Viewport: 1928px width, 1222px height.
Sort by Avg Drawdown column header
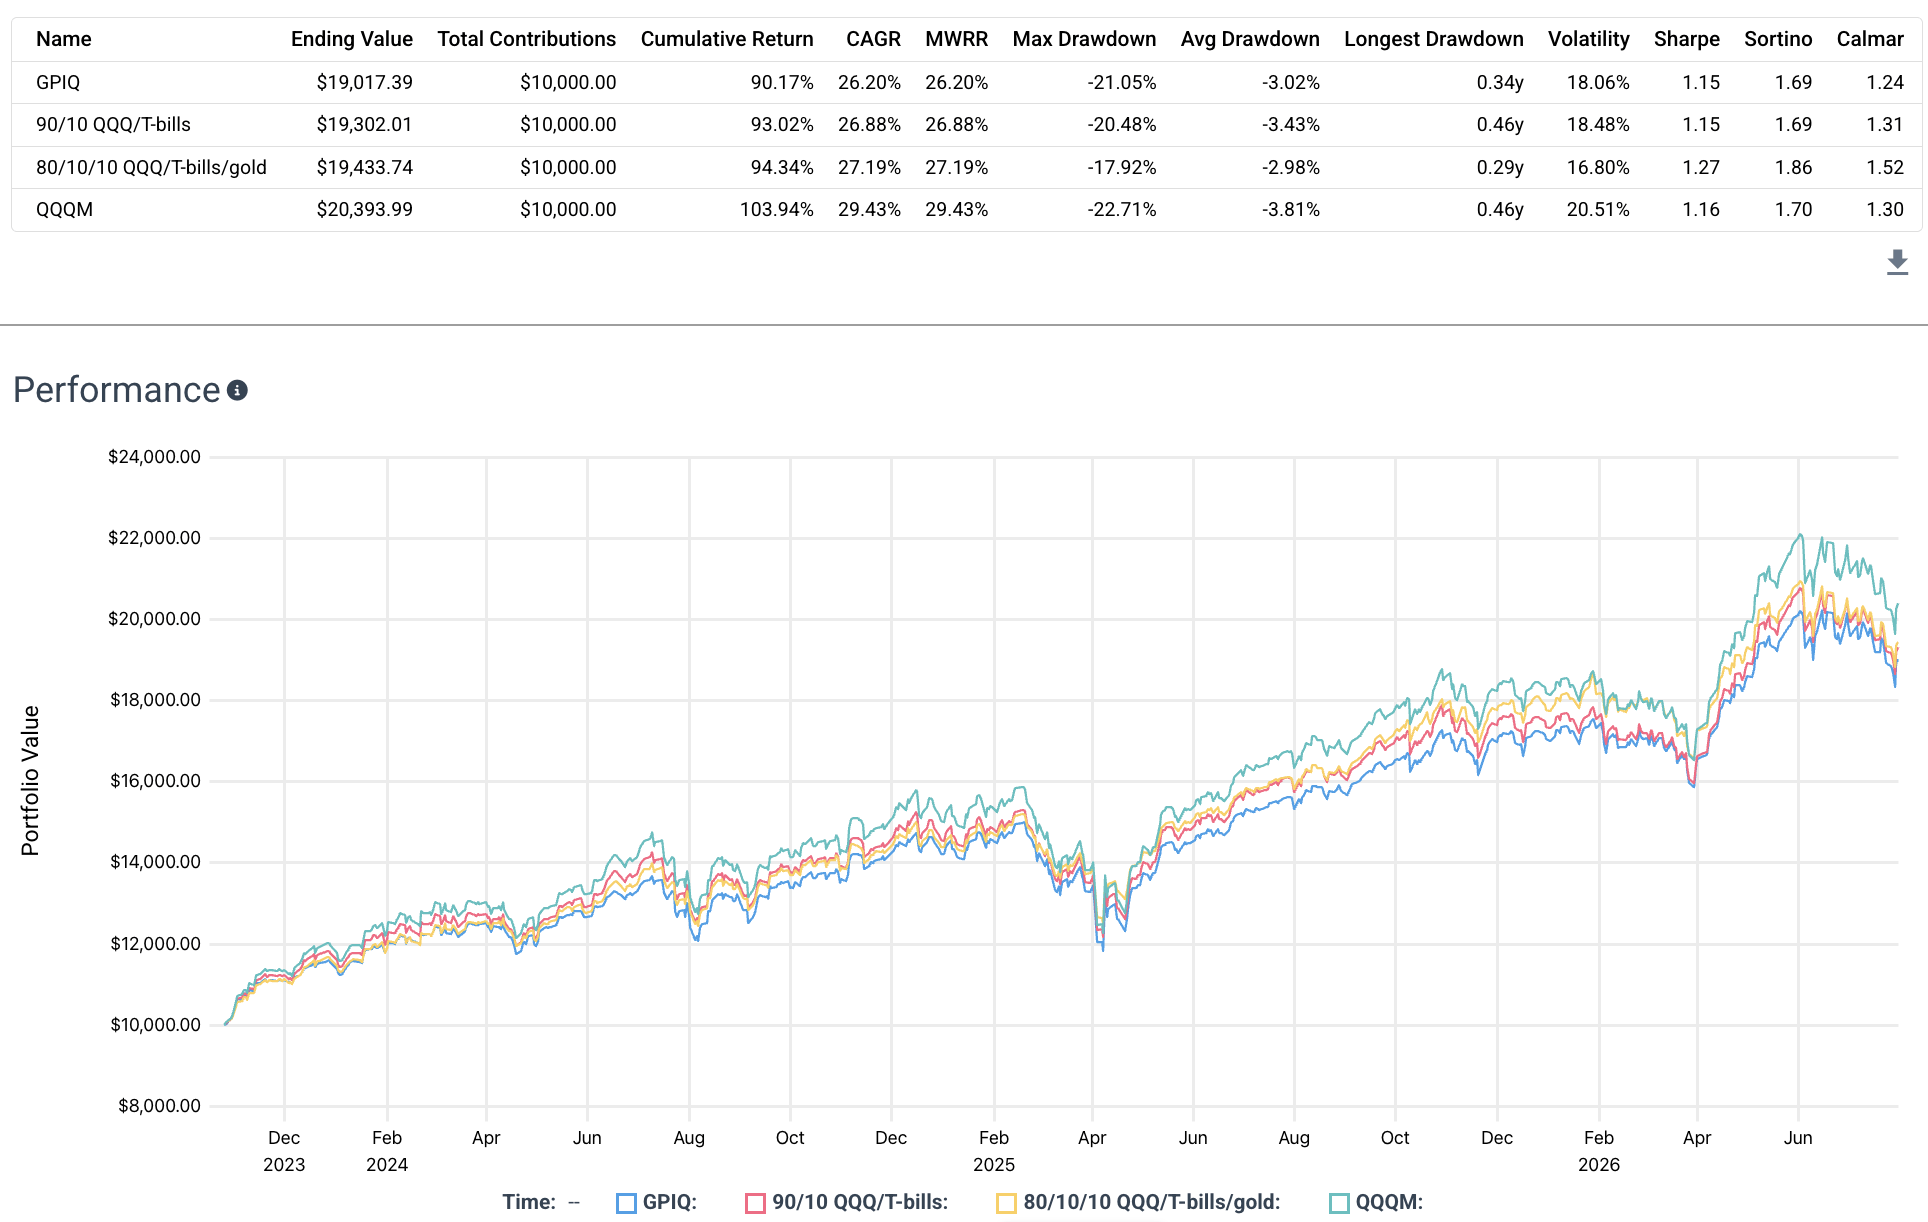click(1250, 39)
